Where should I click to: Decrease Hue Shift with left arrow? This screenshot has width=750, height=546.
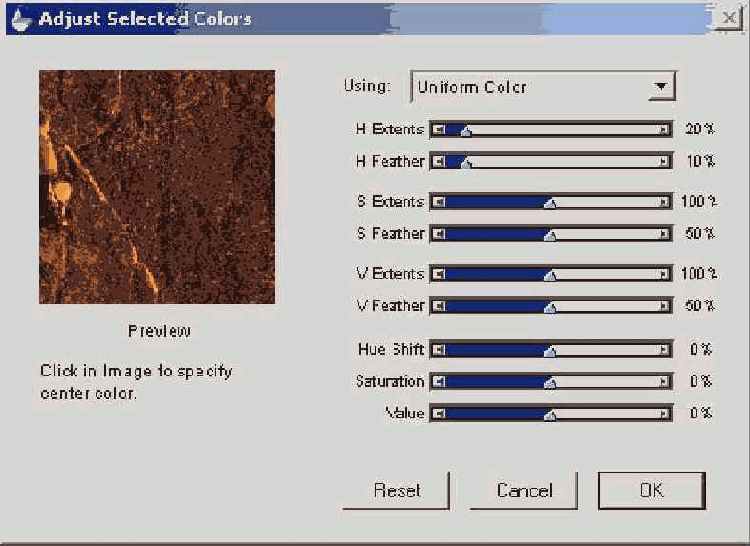coord(438,350)
